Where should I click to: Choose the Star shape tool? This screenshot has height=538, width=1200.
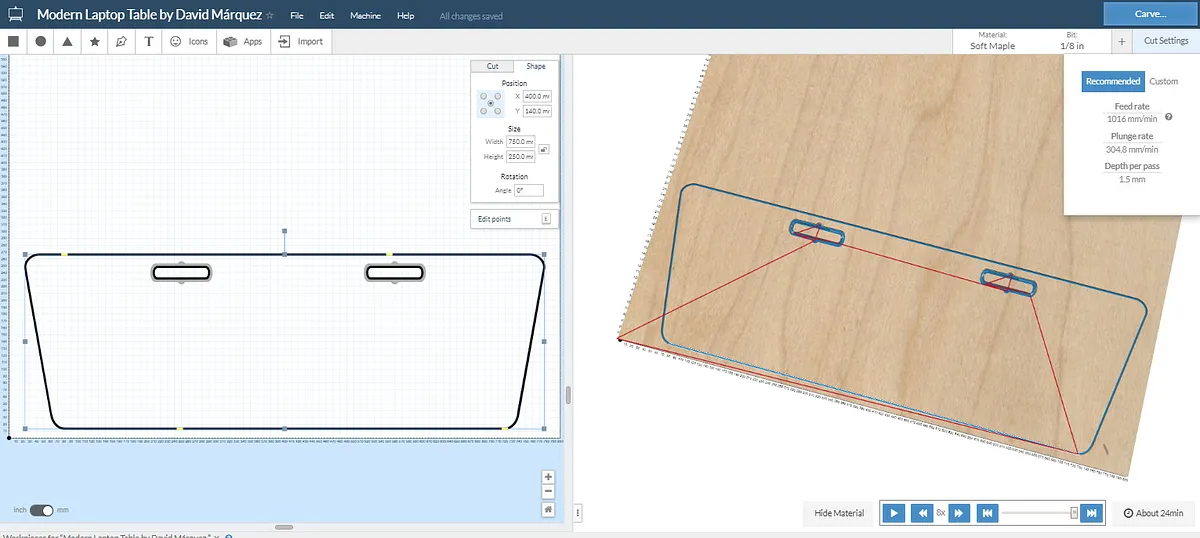(94, 42)
